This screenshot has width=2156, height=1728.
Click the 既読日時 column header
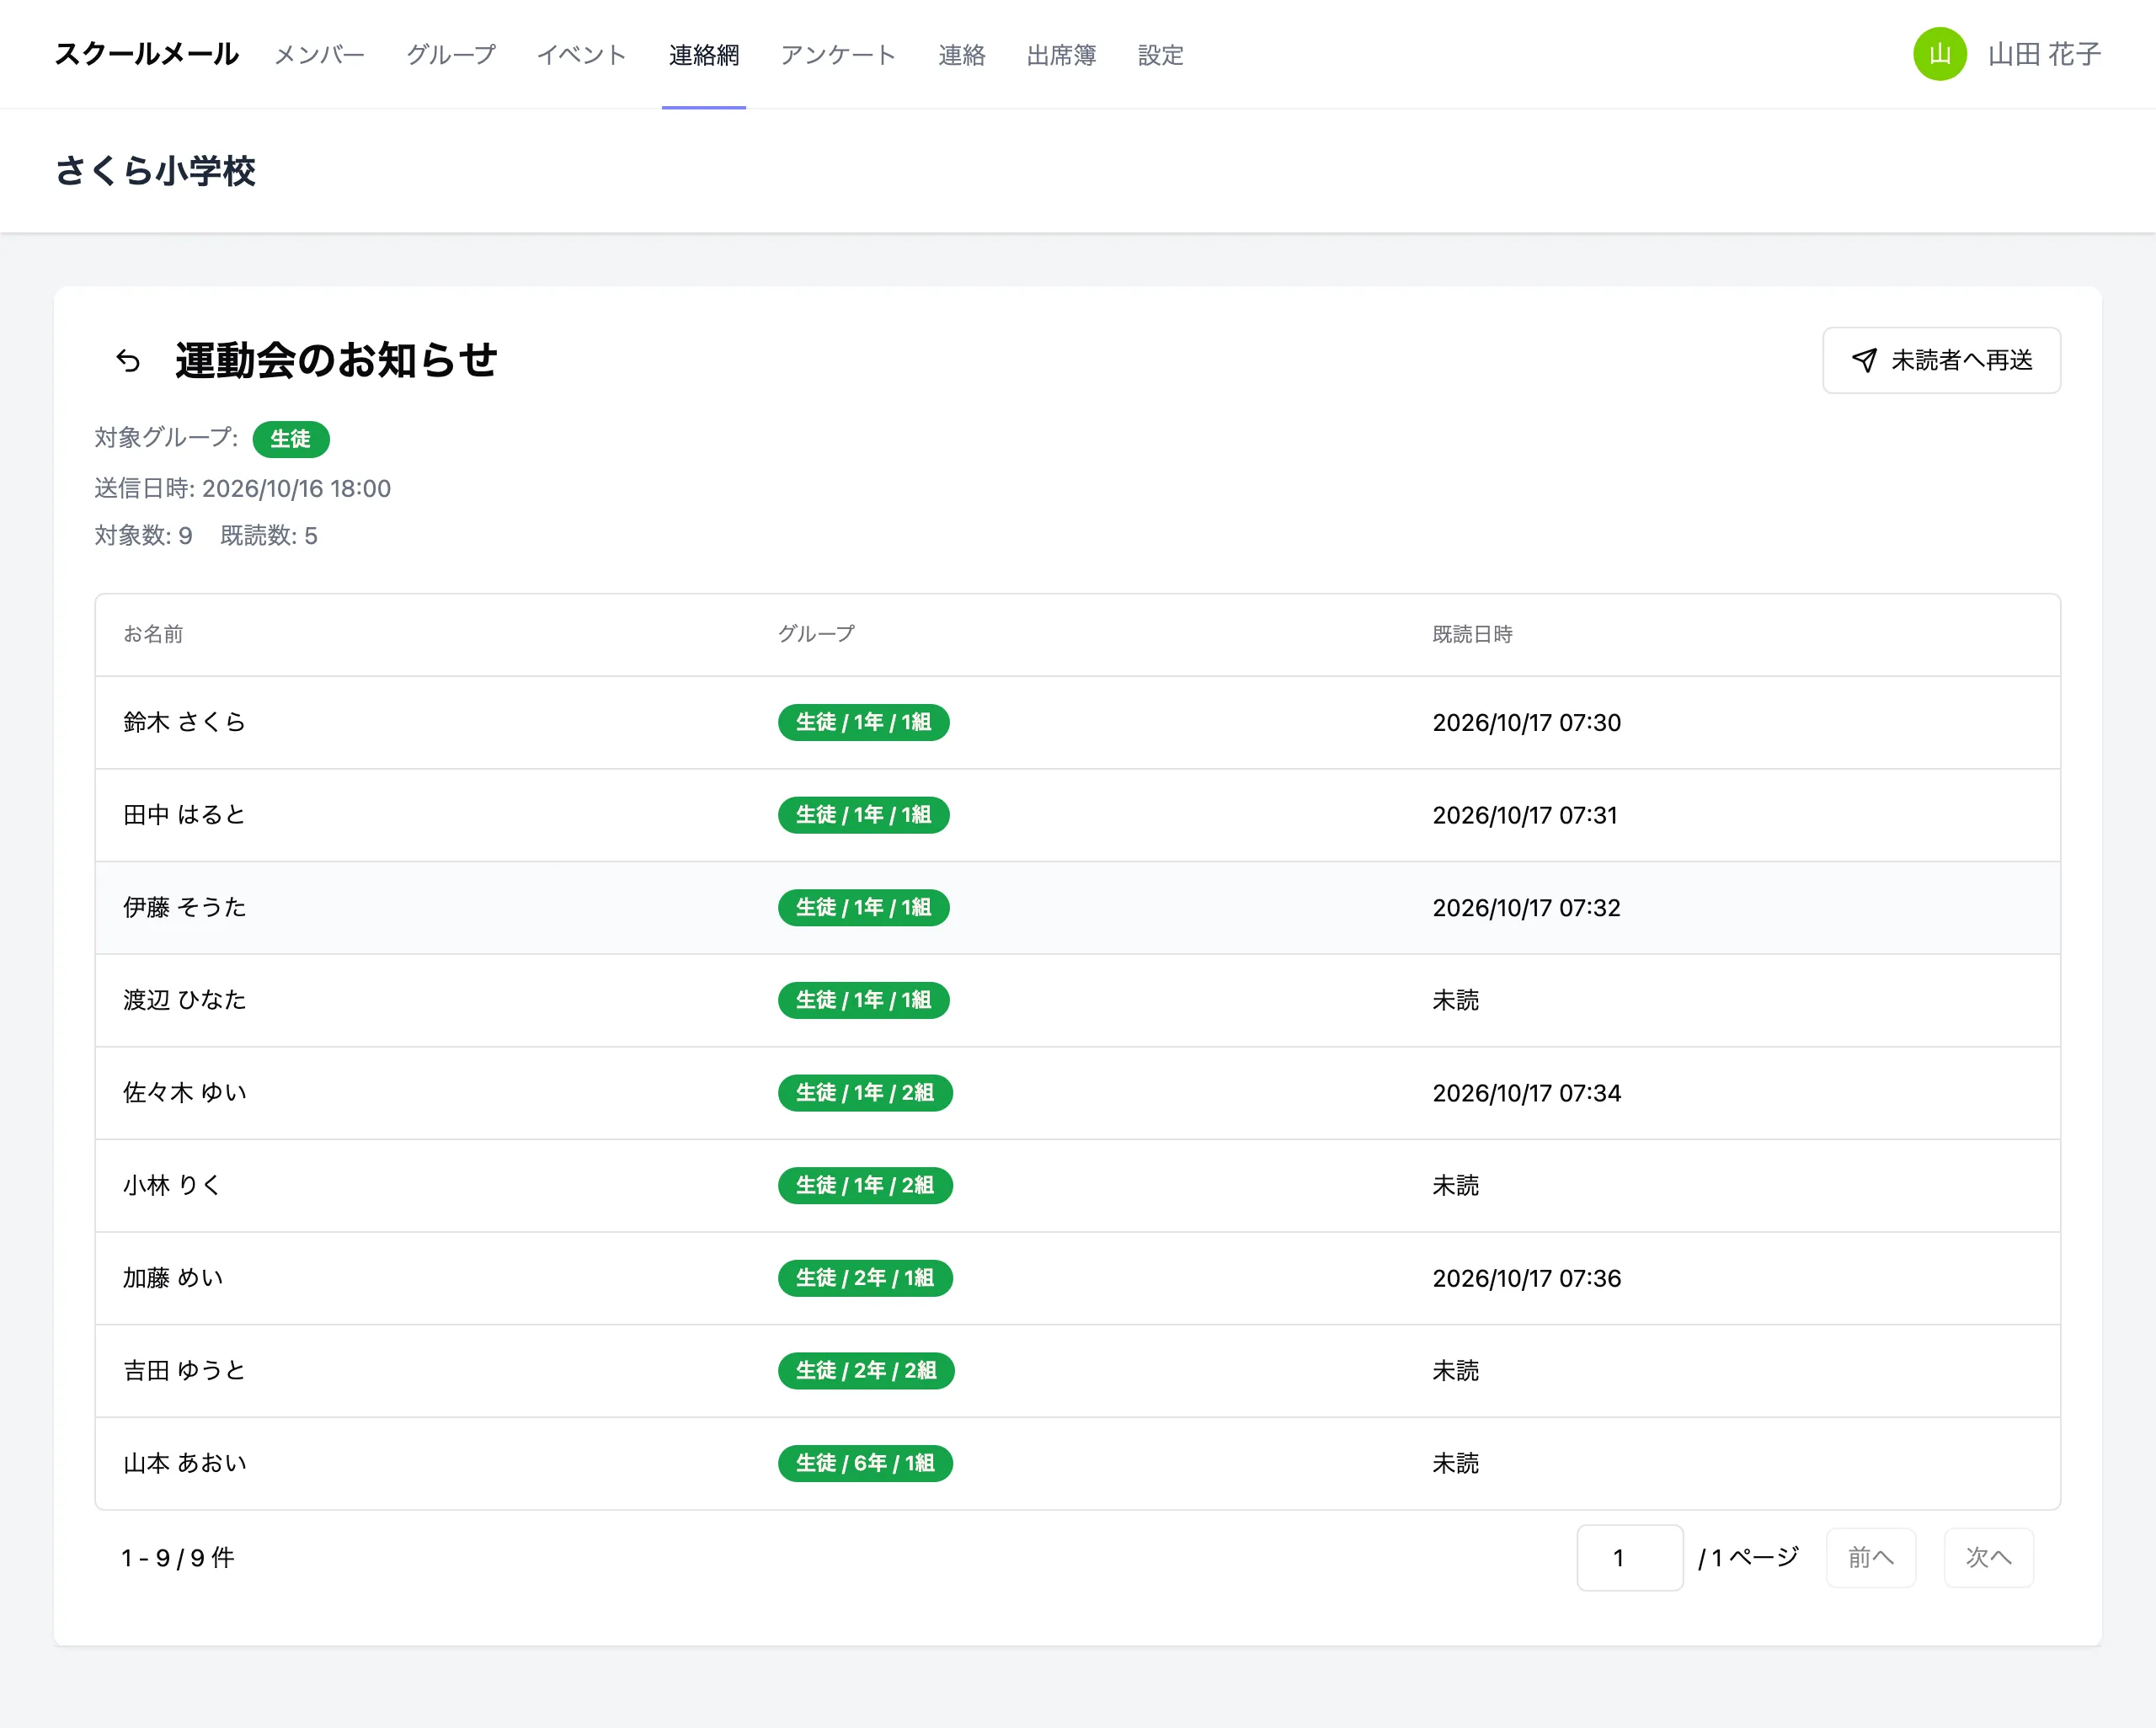click(x=1472, y=634)
